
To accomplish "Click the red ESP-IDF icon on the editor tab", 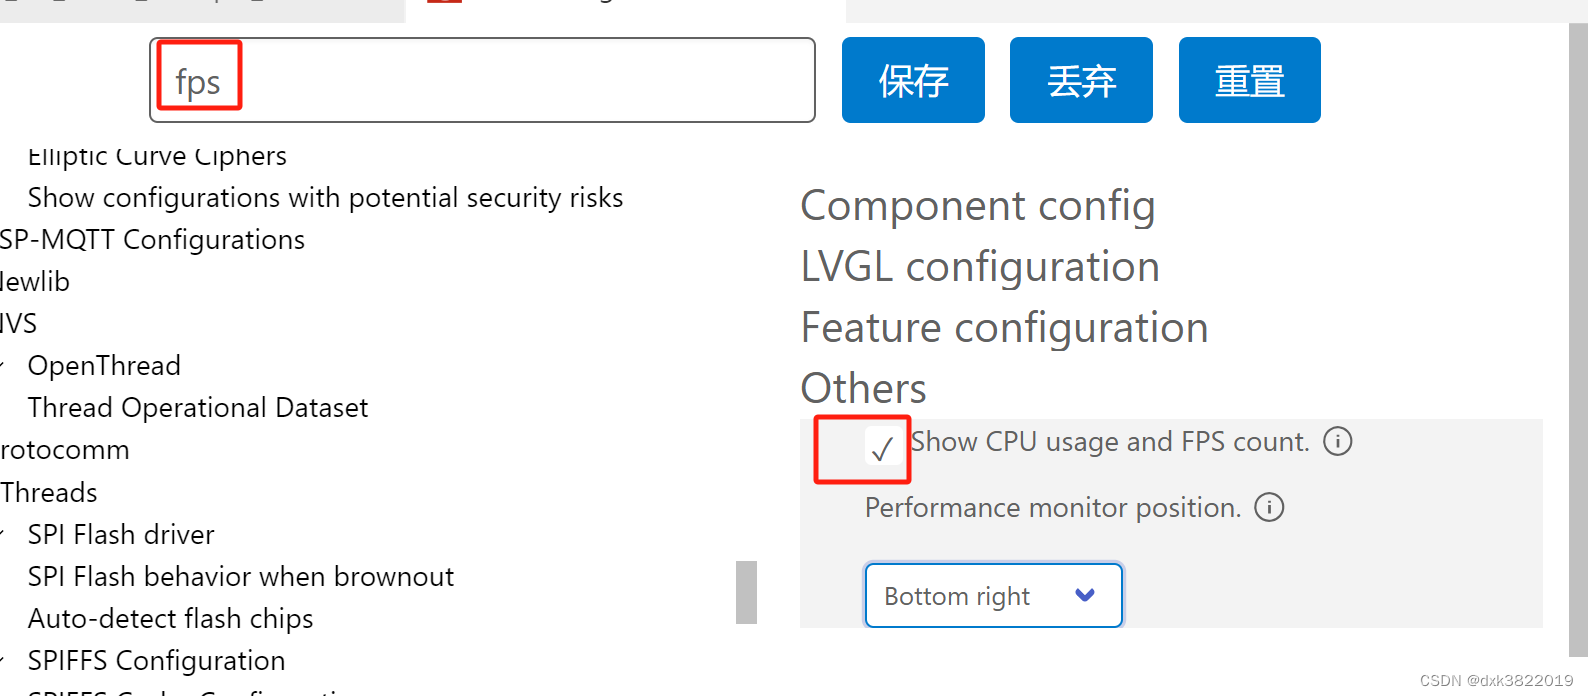I will (x=444, y=4).
